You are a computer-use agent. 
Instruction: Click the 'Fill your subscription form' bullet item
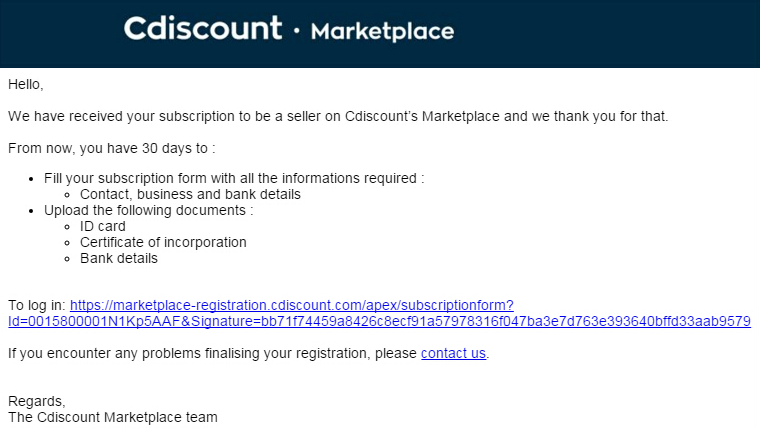click(234, 178)
